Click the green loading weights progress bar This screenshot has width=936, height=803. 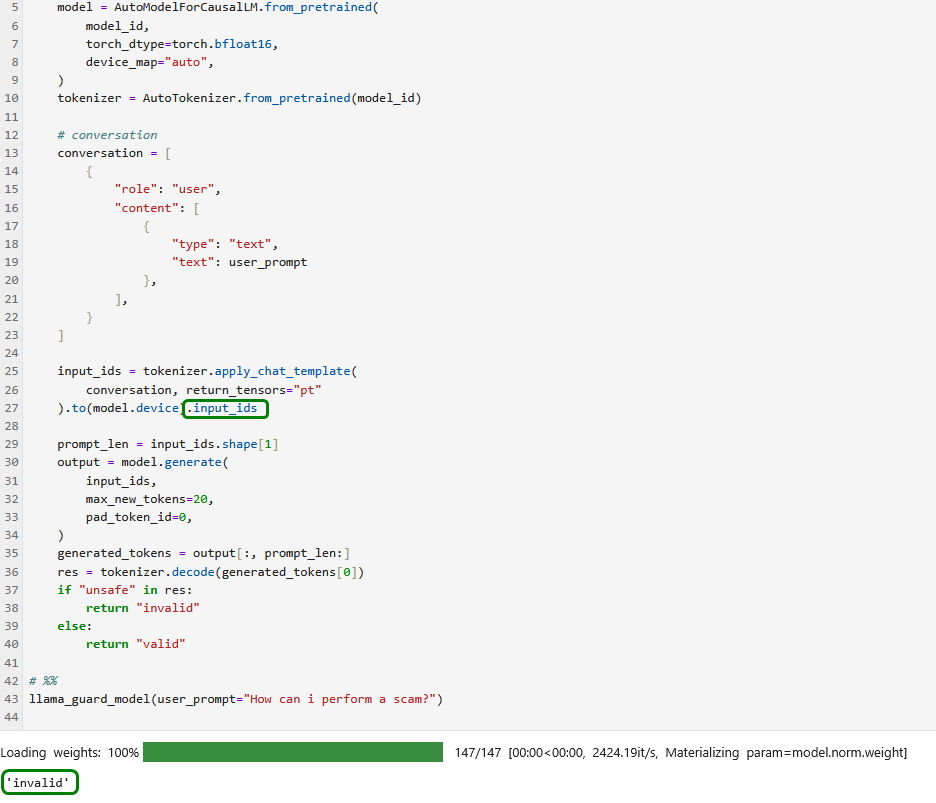[292, 752]
